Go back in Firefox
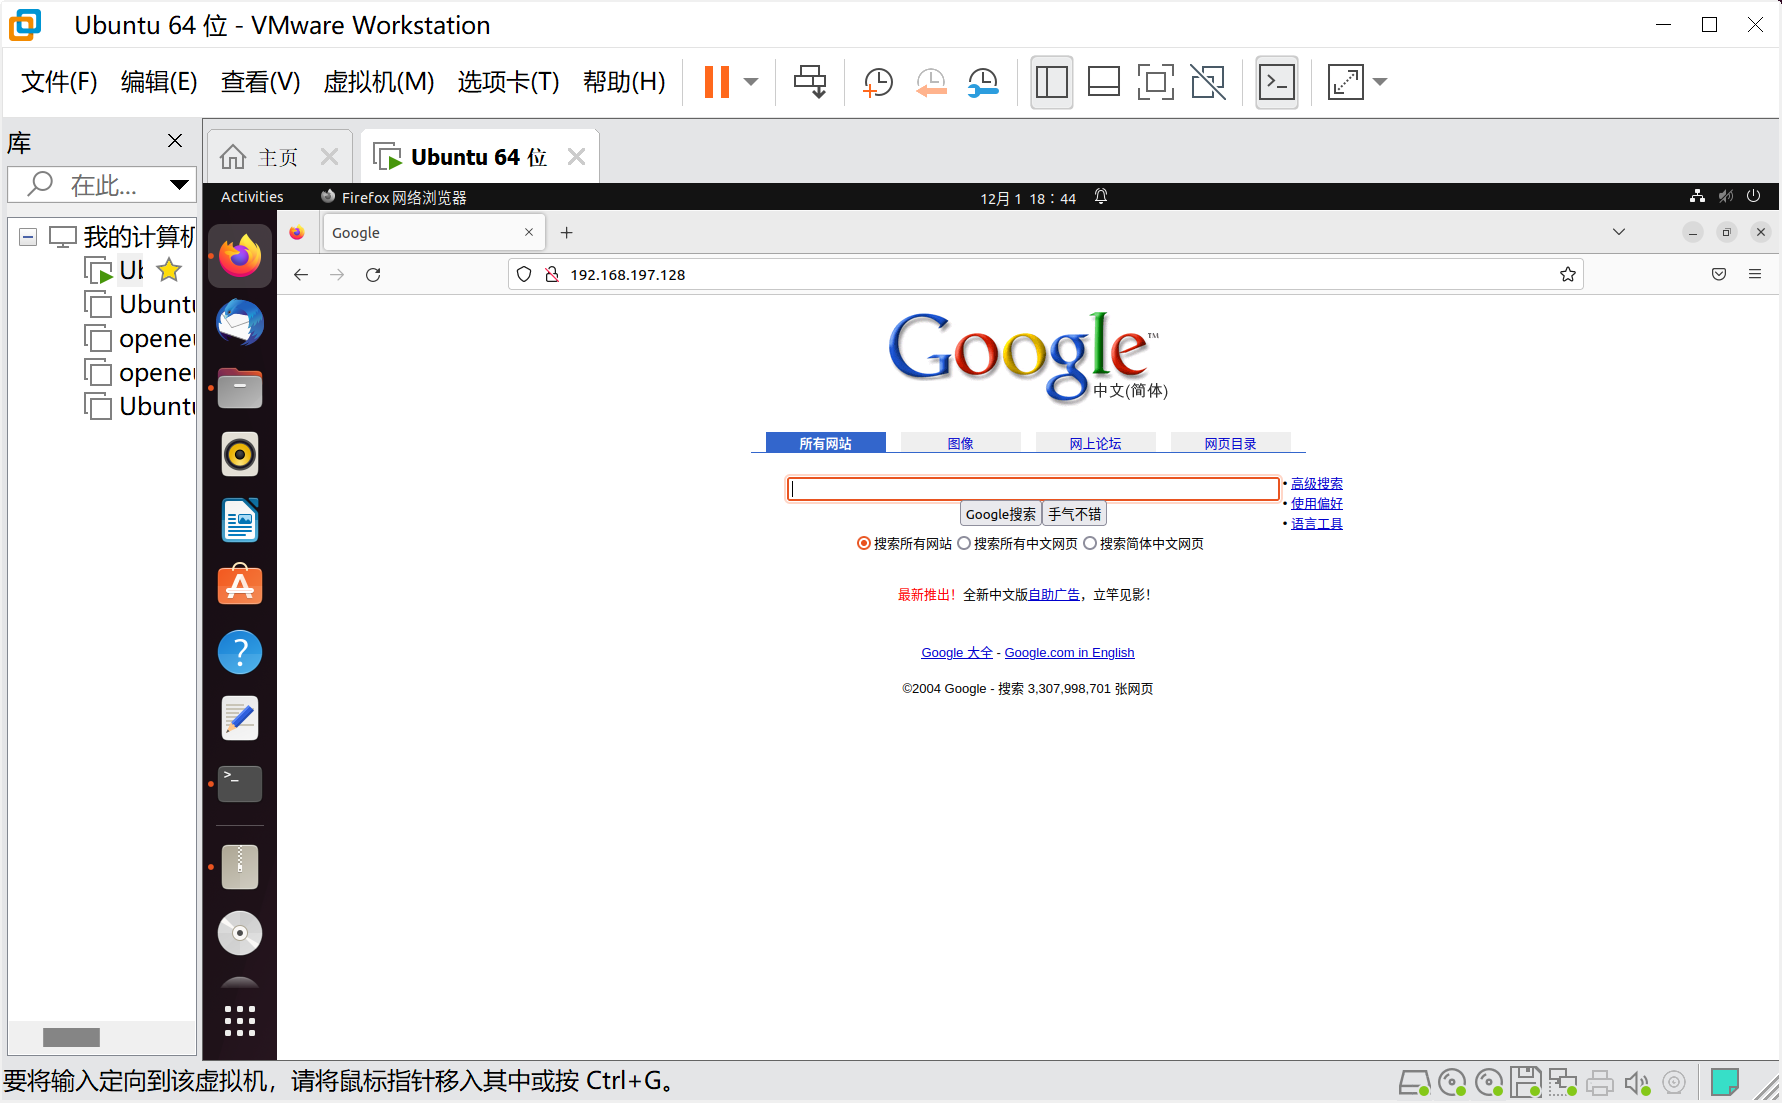The image size is (1782, 1103). click(301, 275)
